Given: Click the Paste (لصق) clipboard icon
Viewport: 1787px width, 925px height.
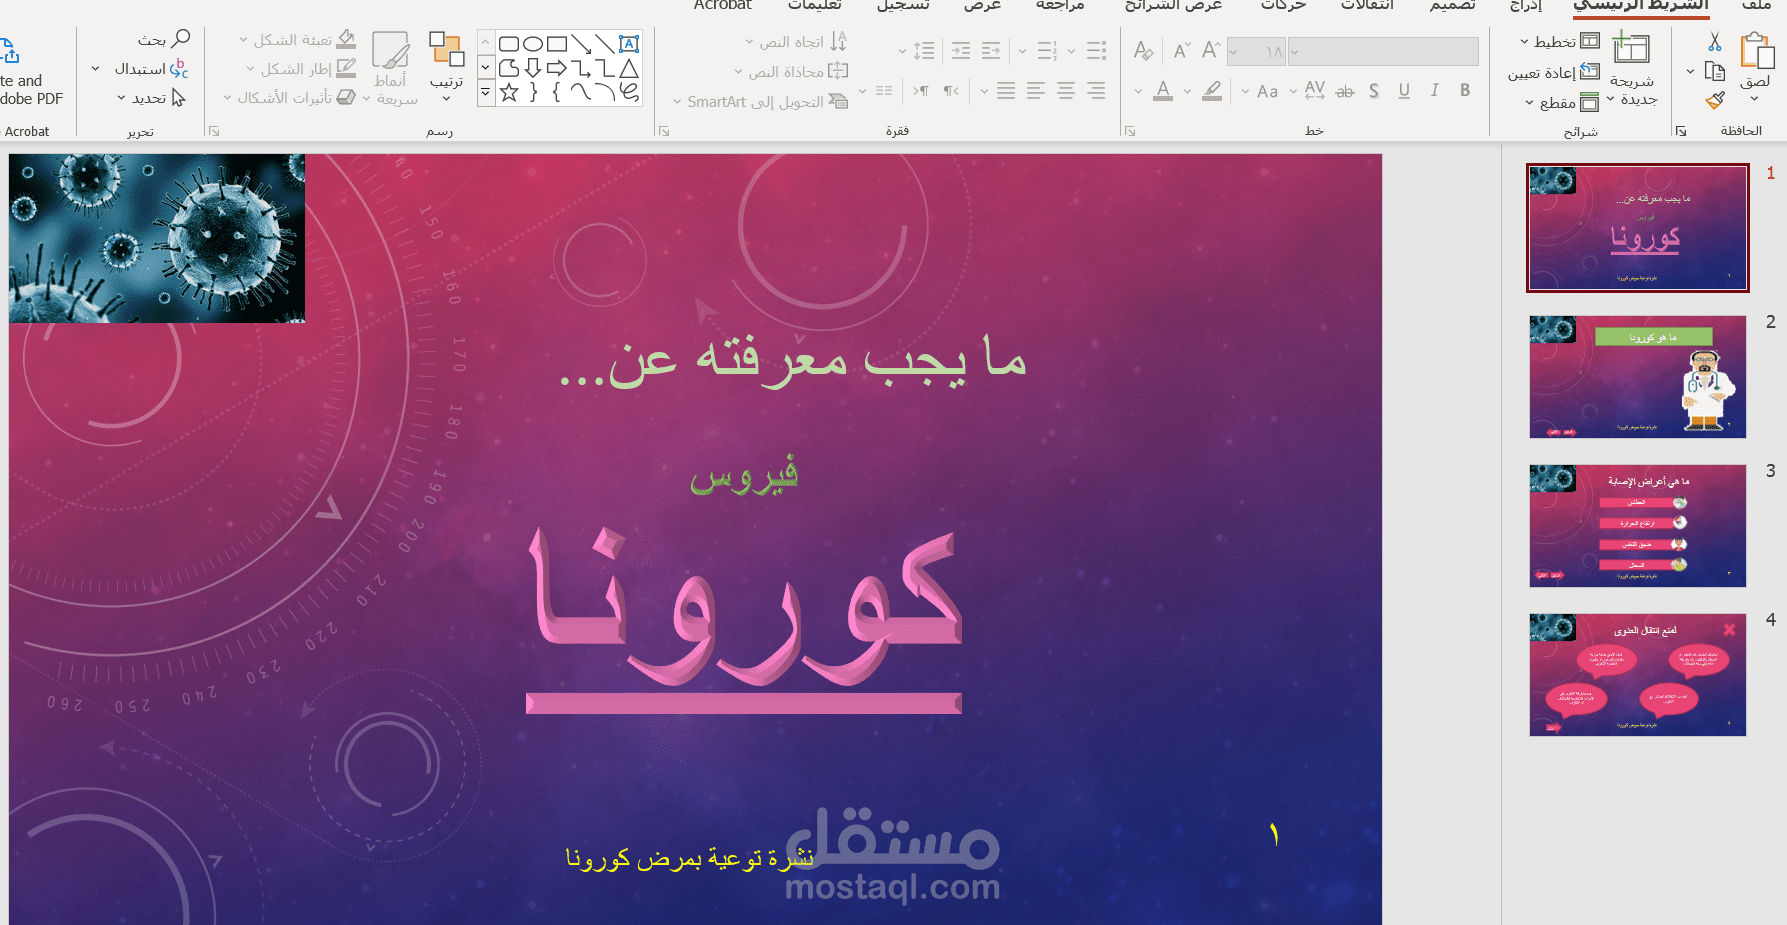Looking at the screenshot, I should click(x=1756, y=51).
